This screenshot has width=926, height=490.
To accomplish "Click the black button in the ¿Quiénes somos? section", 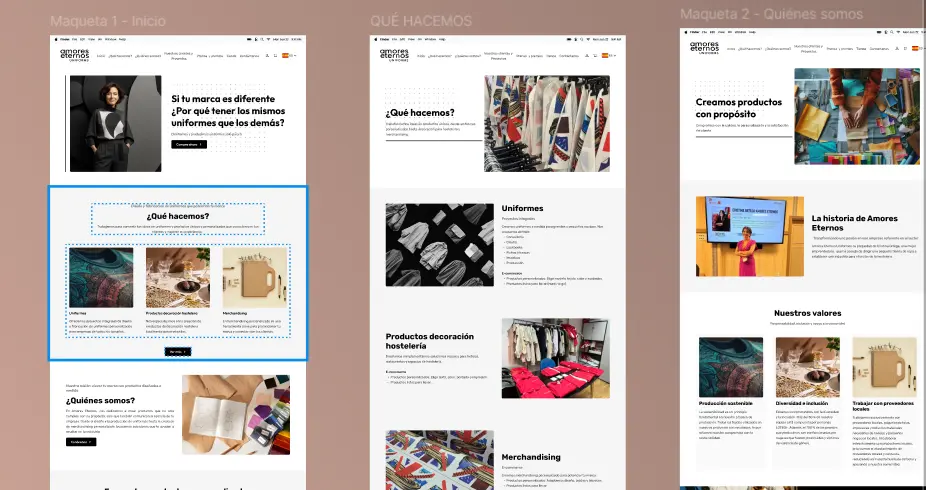I will [81, 441].
